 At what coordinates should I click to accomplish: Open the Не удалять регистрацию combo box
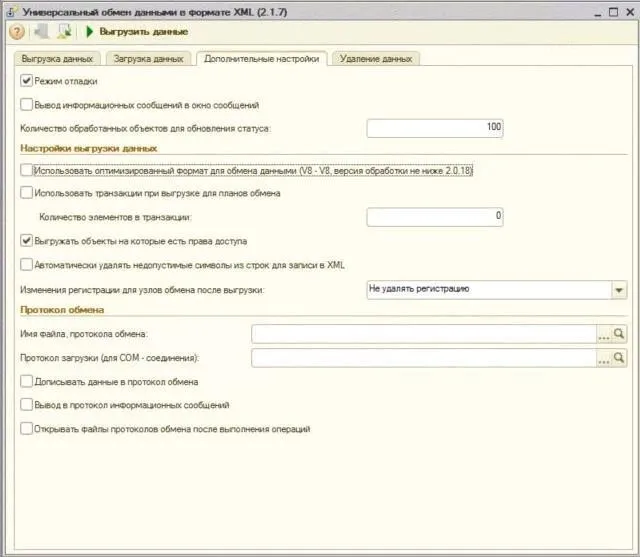(x=497, y=290)
